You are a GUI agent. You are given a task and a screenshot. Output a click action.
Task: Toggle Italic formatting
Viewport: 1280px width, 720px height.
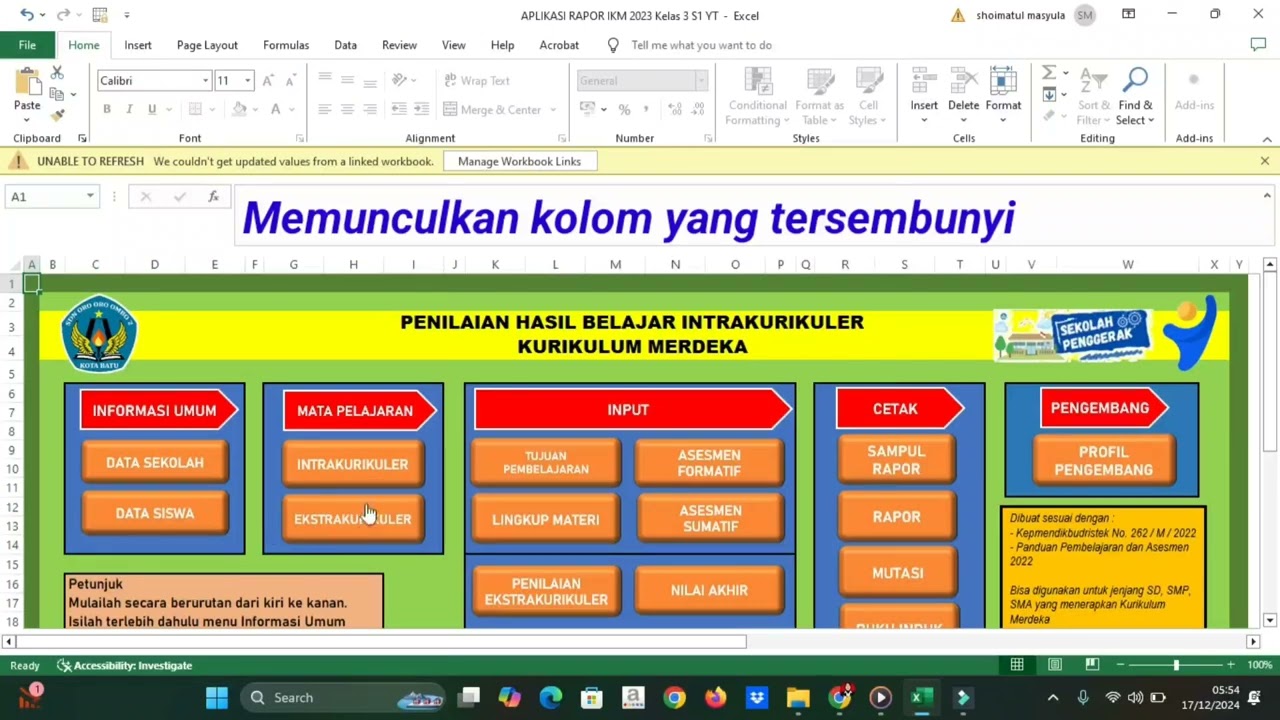129,109
